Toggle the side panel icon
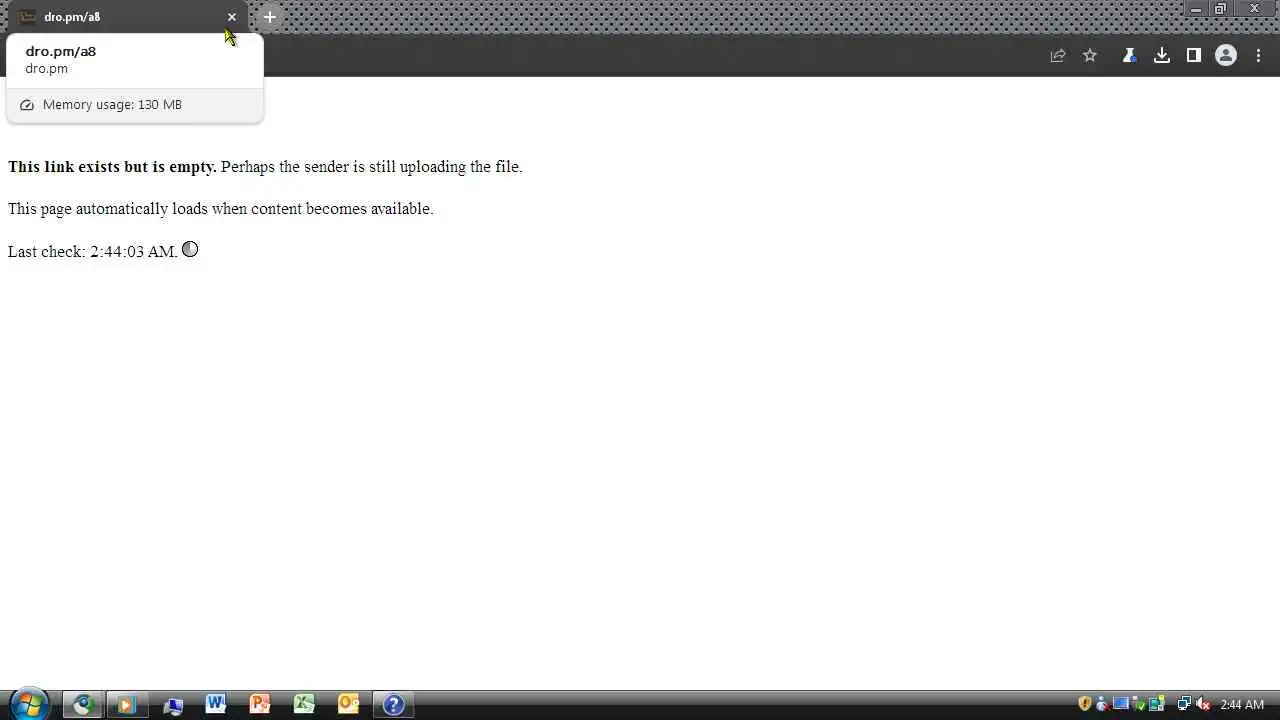The height and width of the screenshot is (720, 1280). [1193, 56]
